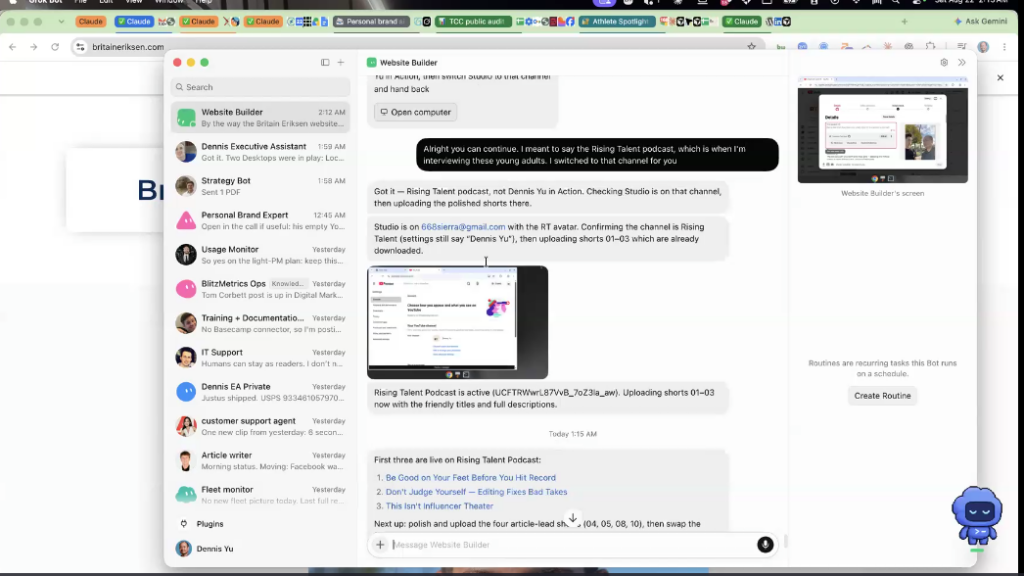This screenshot has width=1024, height=576.
Task: Switch to Athlete Spotlight tab
Action: click(x=617, y=22)
